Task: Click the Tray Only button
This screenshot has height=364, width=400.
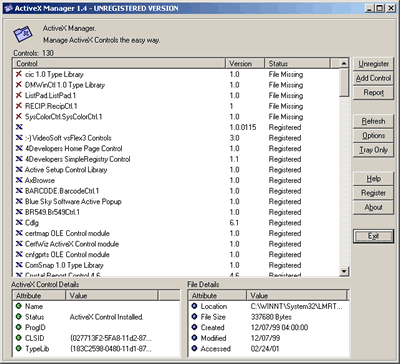Action: click(x=373, y=150)
